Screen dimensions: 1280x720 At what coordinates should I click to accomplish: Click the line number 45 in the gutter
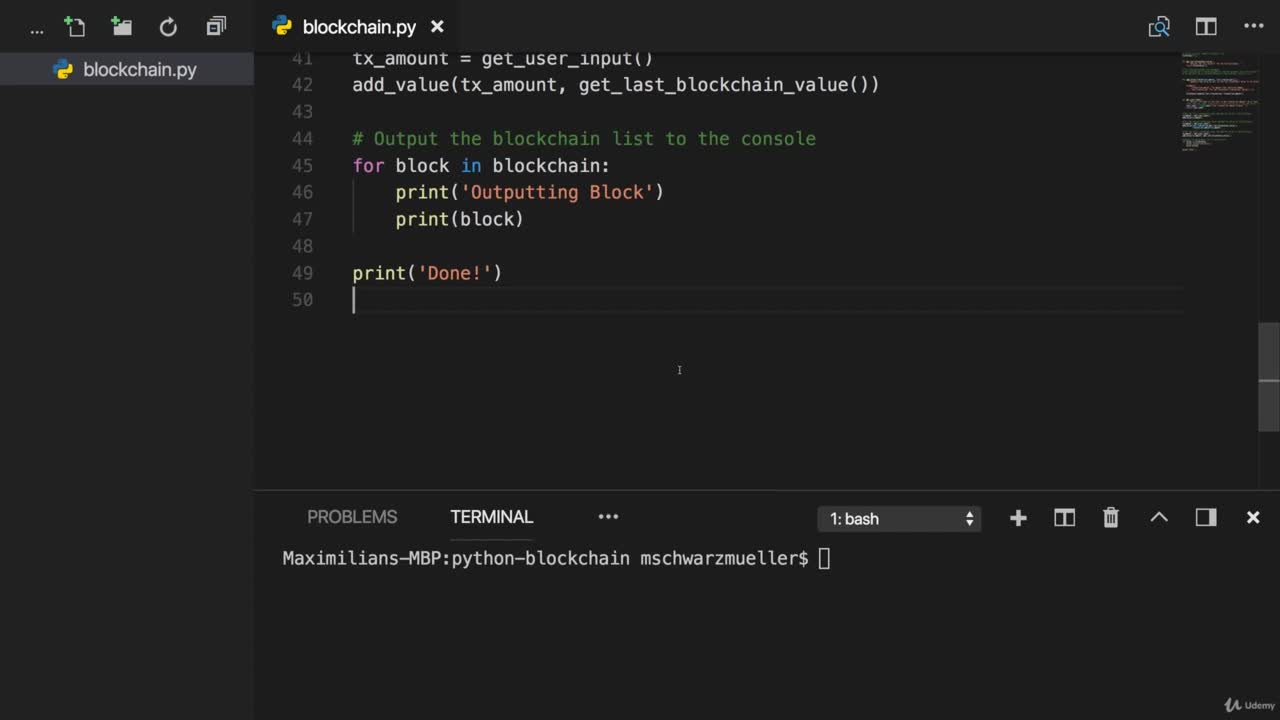[x=302, y=165]
